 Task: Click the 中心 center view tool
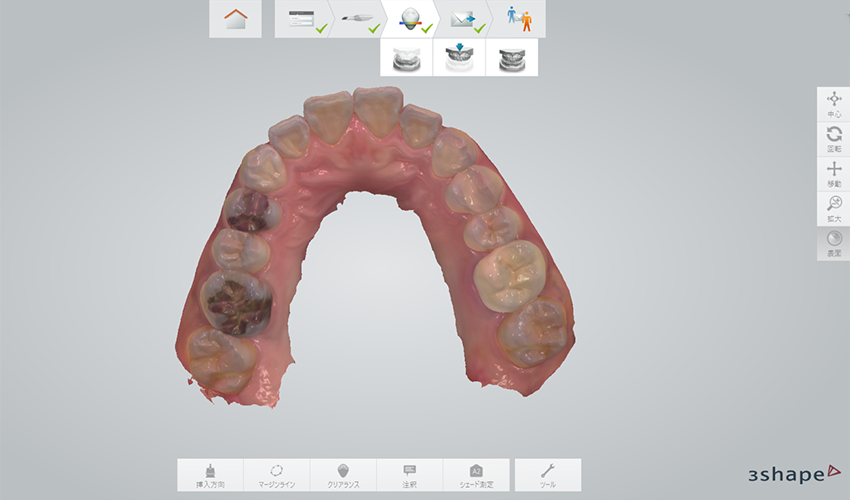(x=833, y=104)
